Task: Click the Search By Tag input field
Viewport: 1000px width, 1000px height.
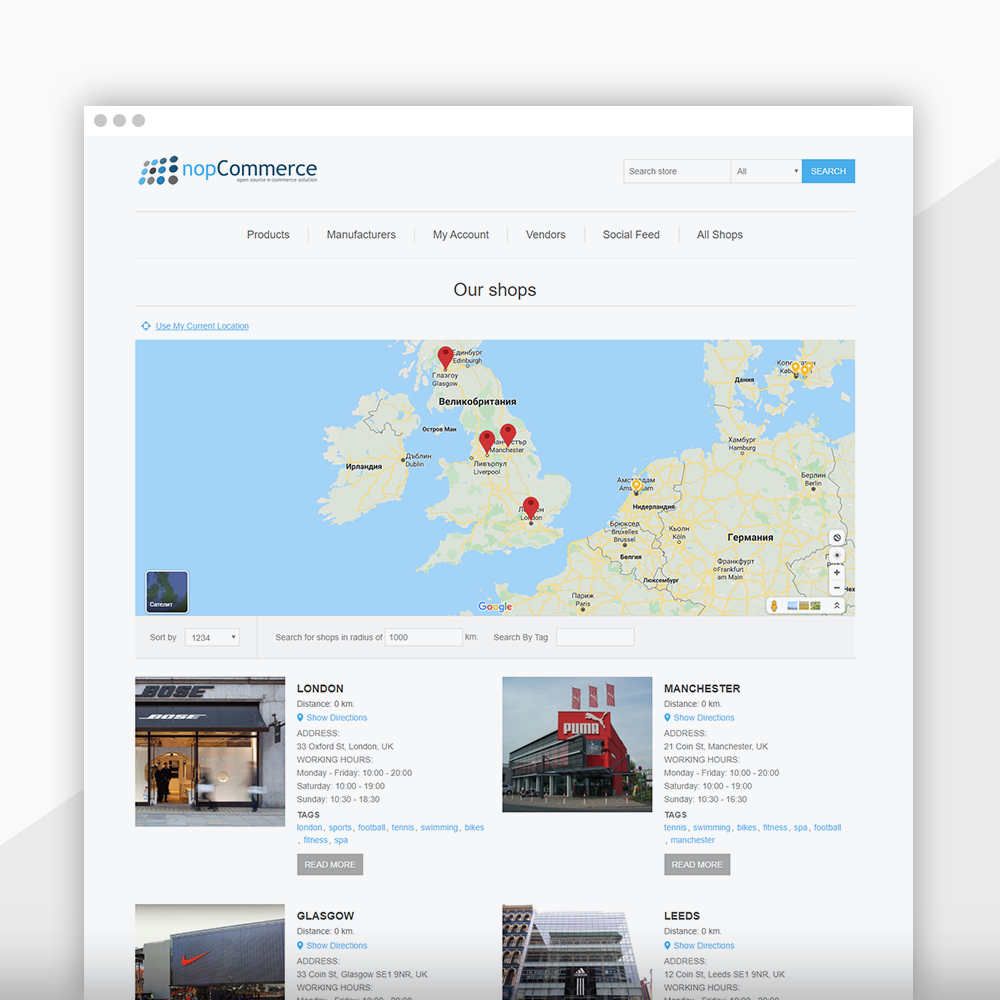Action: point(595,637)
